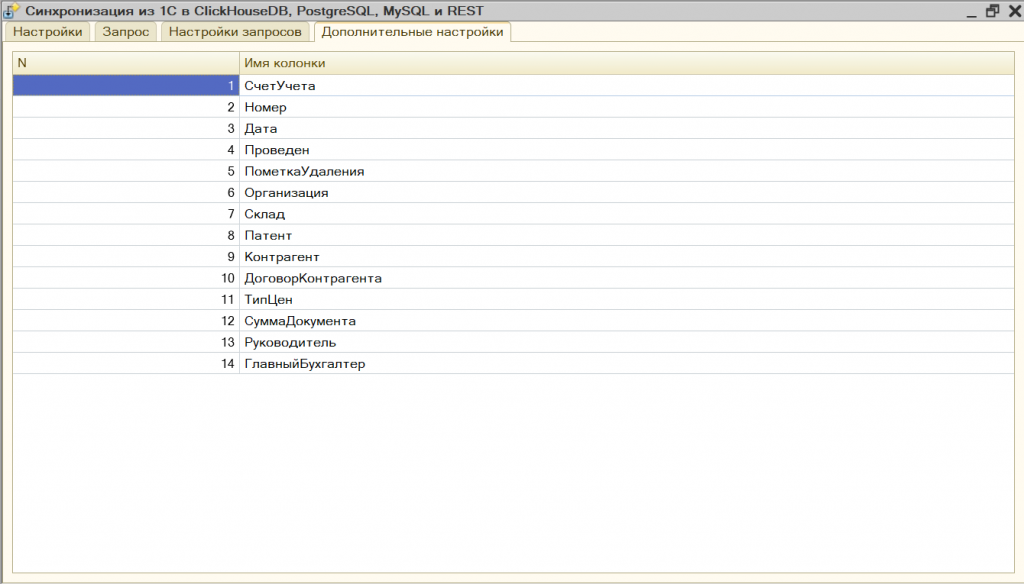Screen dimensions: 1024x584
Task: Select the Контрагент row
Action: click(x=513, y=257)
